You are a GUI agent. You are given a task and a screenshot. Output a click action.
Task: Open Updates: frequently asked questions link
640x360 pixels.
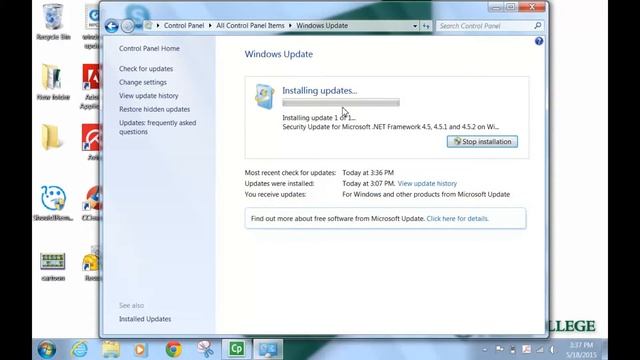pyautogui.click(x=158, y=127)
